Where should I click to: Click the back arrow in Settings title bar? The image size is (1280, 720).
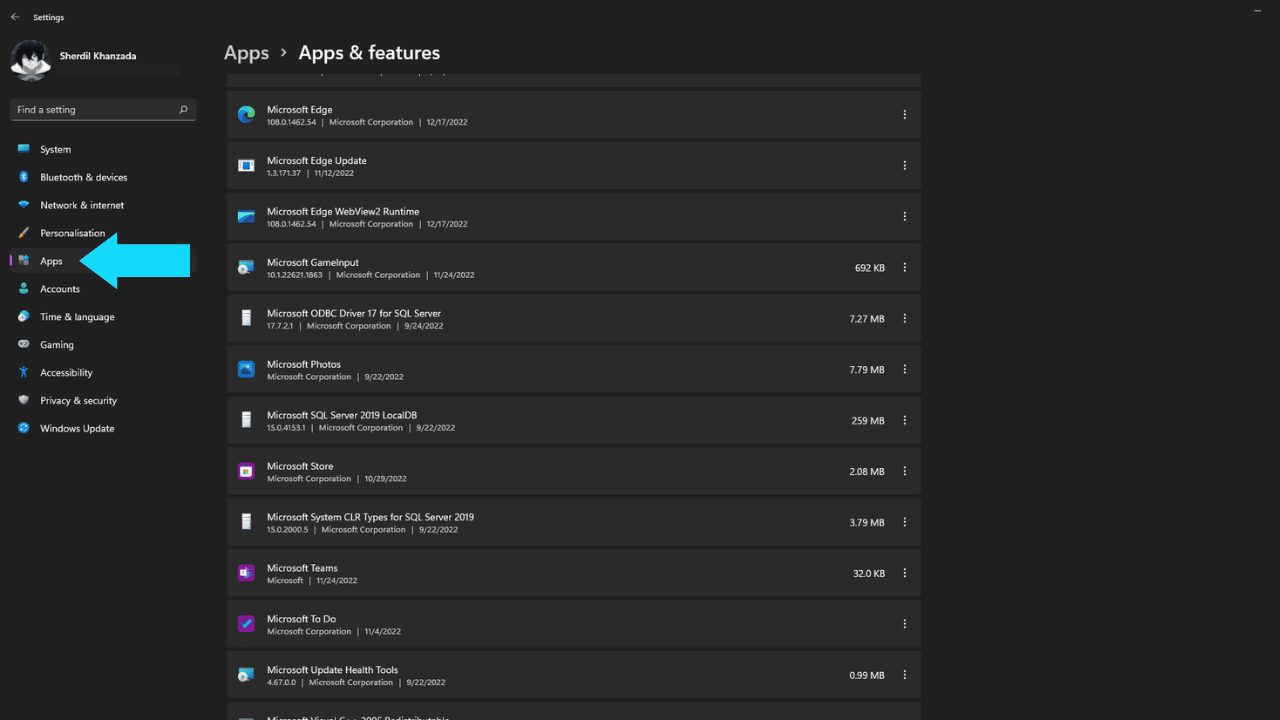[15, 17]
